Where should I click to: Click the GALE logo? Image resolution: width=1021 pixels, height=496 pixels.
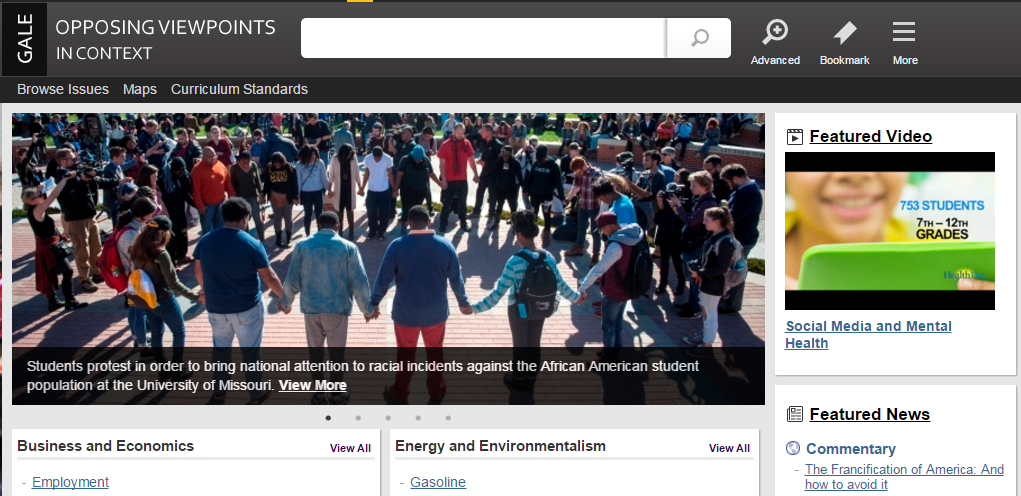[24, 39]
